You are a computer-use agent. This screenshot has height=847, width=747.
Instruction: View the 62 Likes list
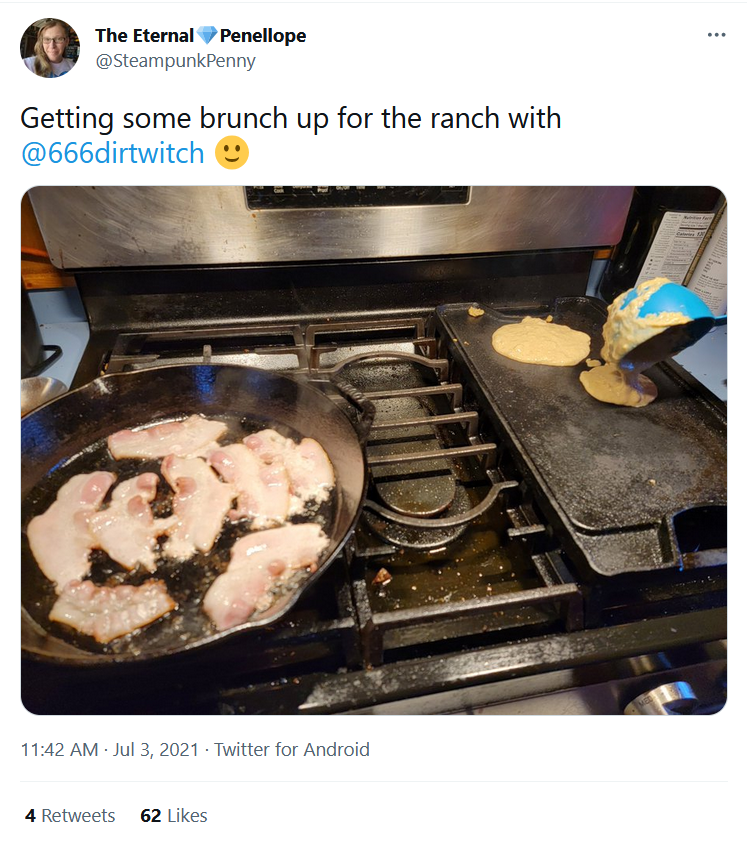[x=174, y=816]
